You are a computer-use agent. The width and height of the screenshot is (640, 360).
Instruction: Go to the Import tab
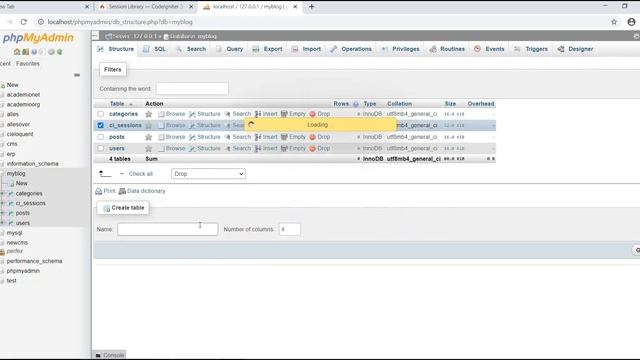[x=306, y=49]
